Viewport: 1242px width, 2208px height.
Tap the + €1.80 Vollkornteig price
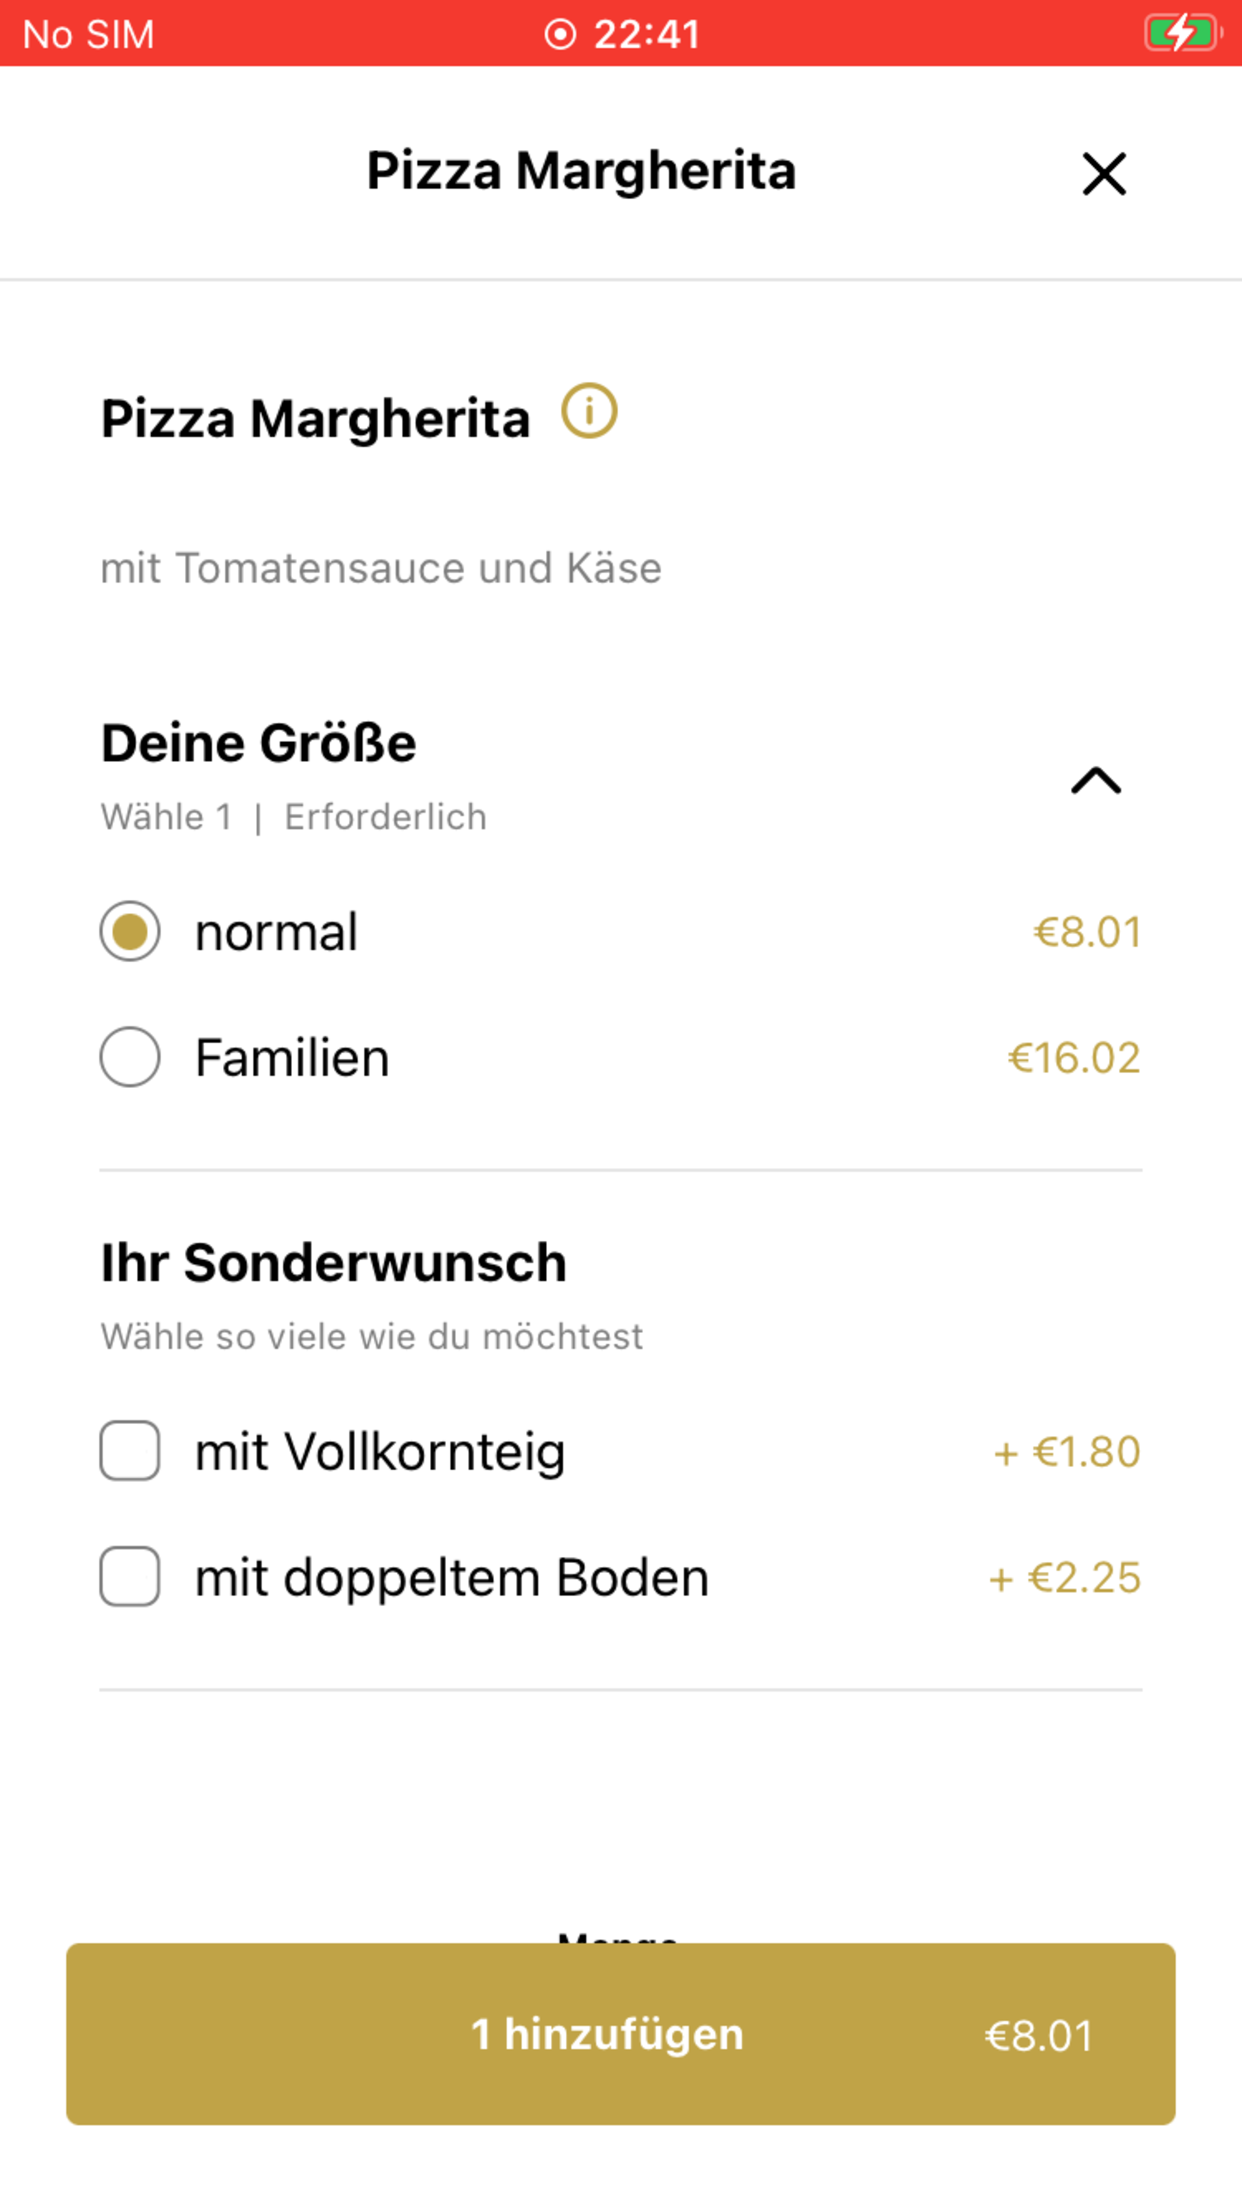pos(1067,1452)
